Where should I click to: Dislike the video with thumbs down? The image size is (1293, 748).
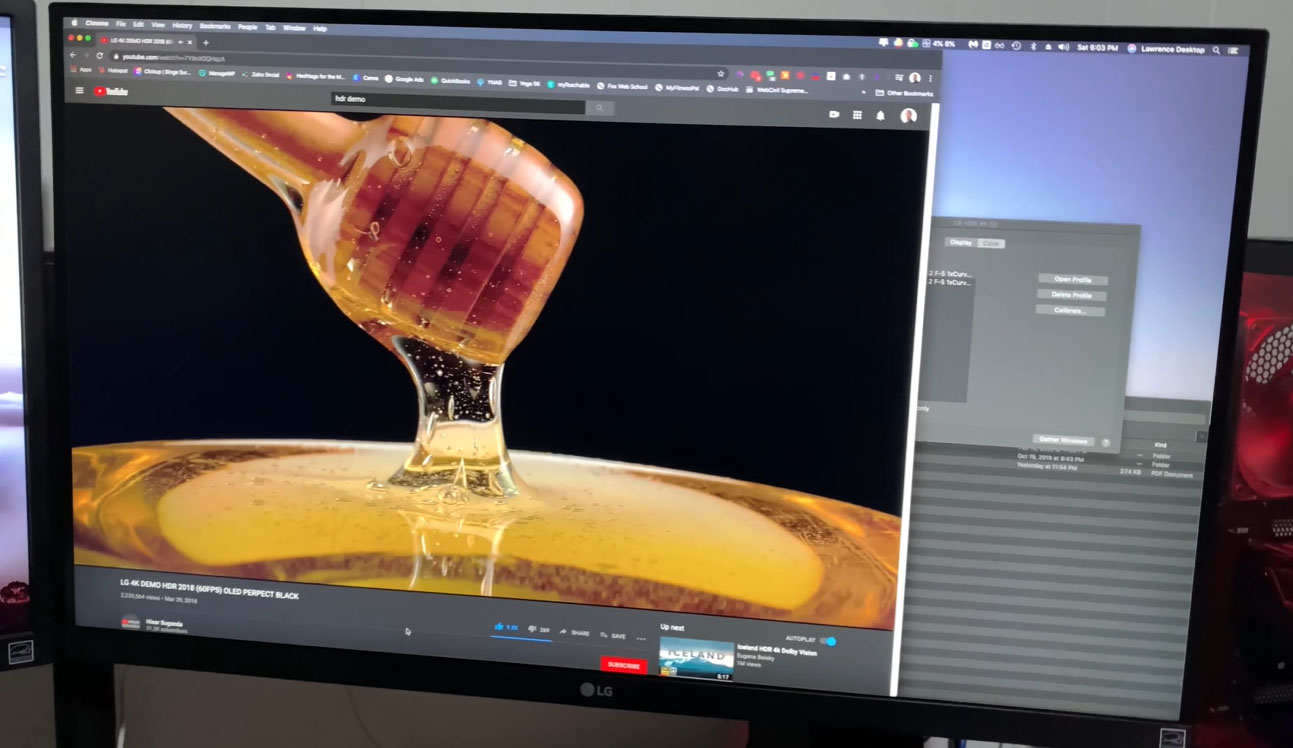click(531, 630)
